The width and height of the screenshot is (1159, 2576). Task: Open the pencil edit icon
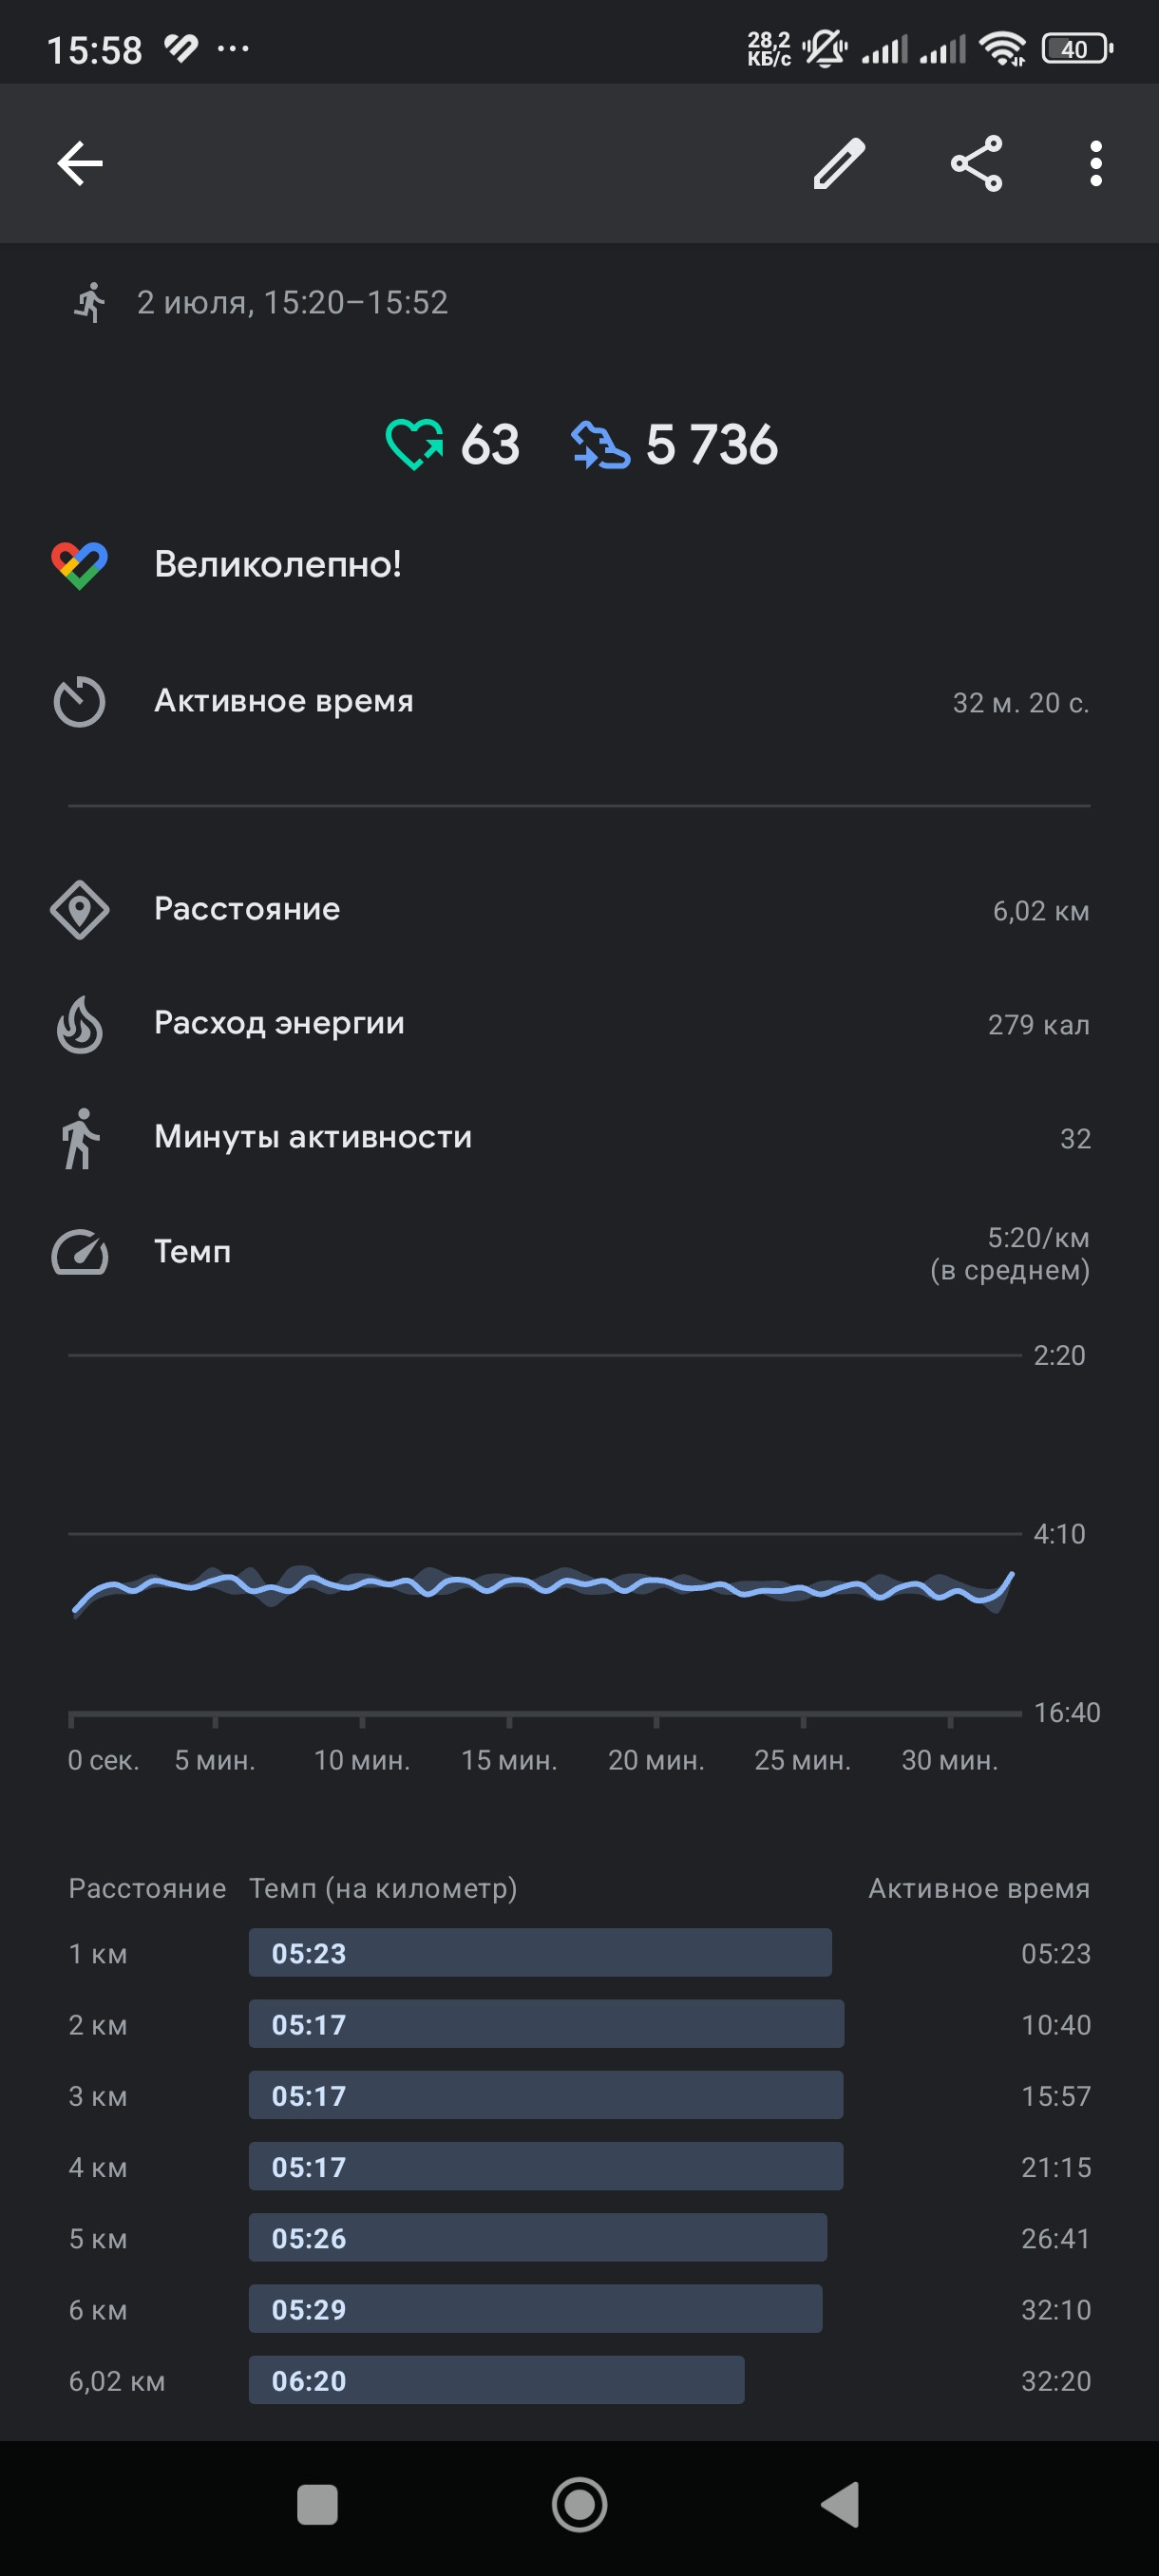tap(838, 164)
